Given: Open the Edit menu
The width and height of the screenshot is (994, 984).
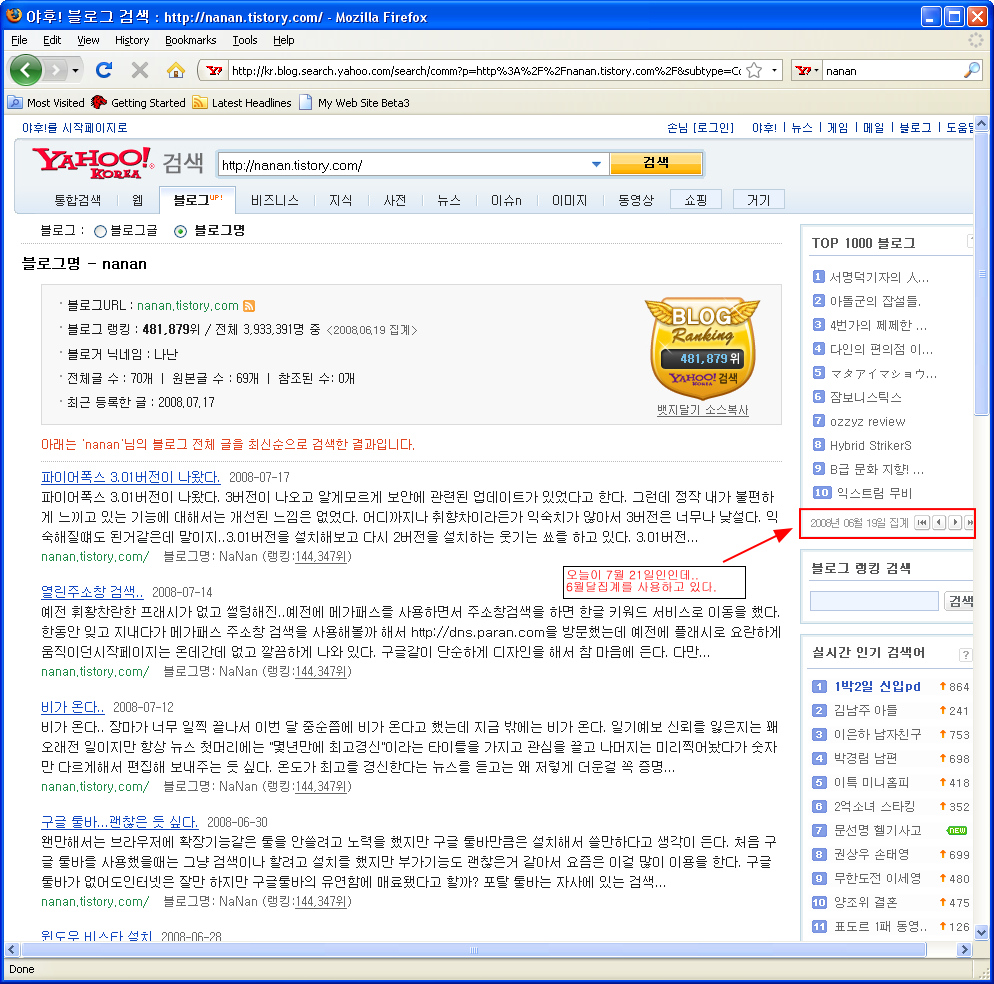Looking at the screenshot, I should click(52, 40).
